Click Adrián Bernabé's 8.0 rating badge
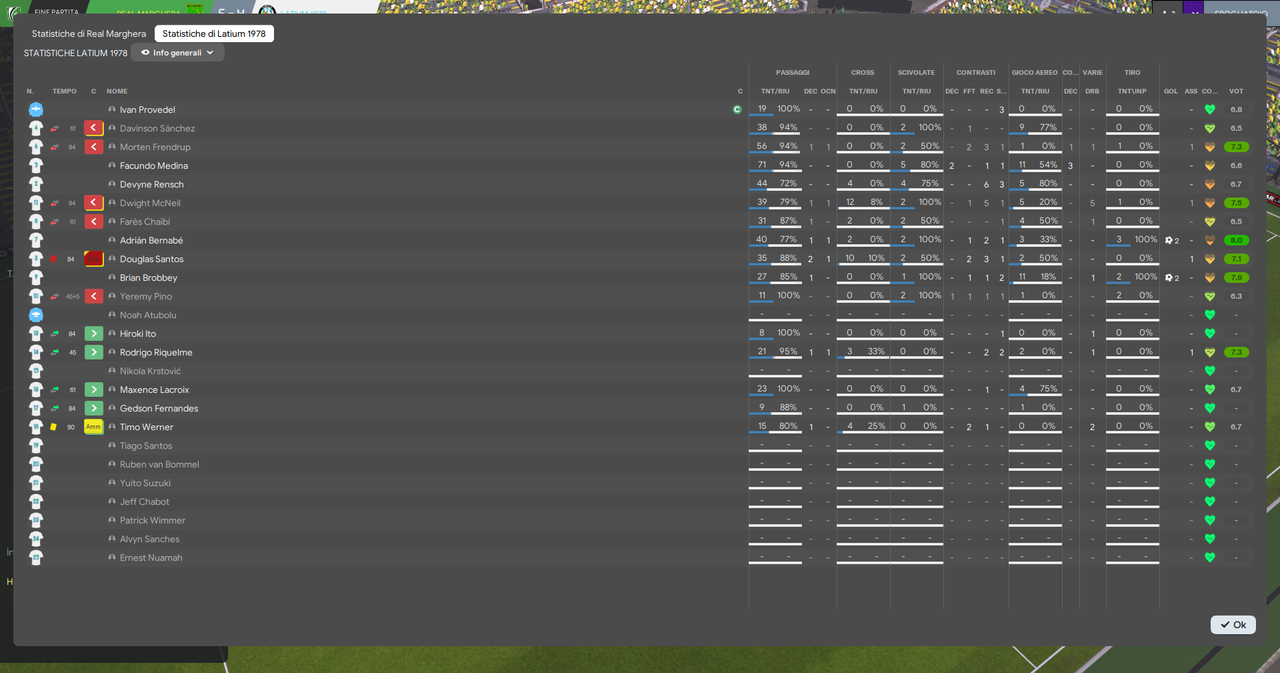The height and width of the screenshot is (673, 1280). [x=1237, y=240]
